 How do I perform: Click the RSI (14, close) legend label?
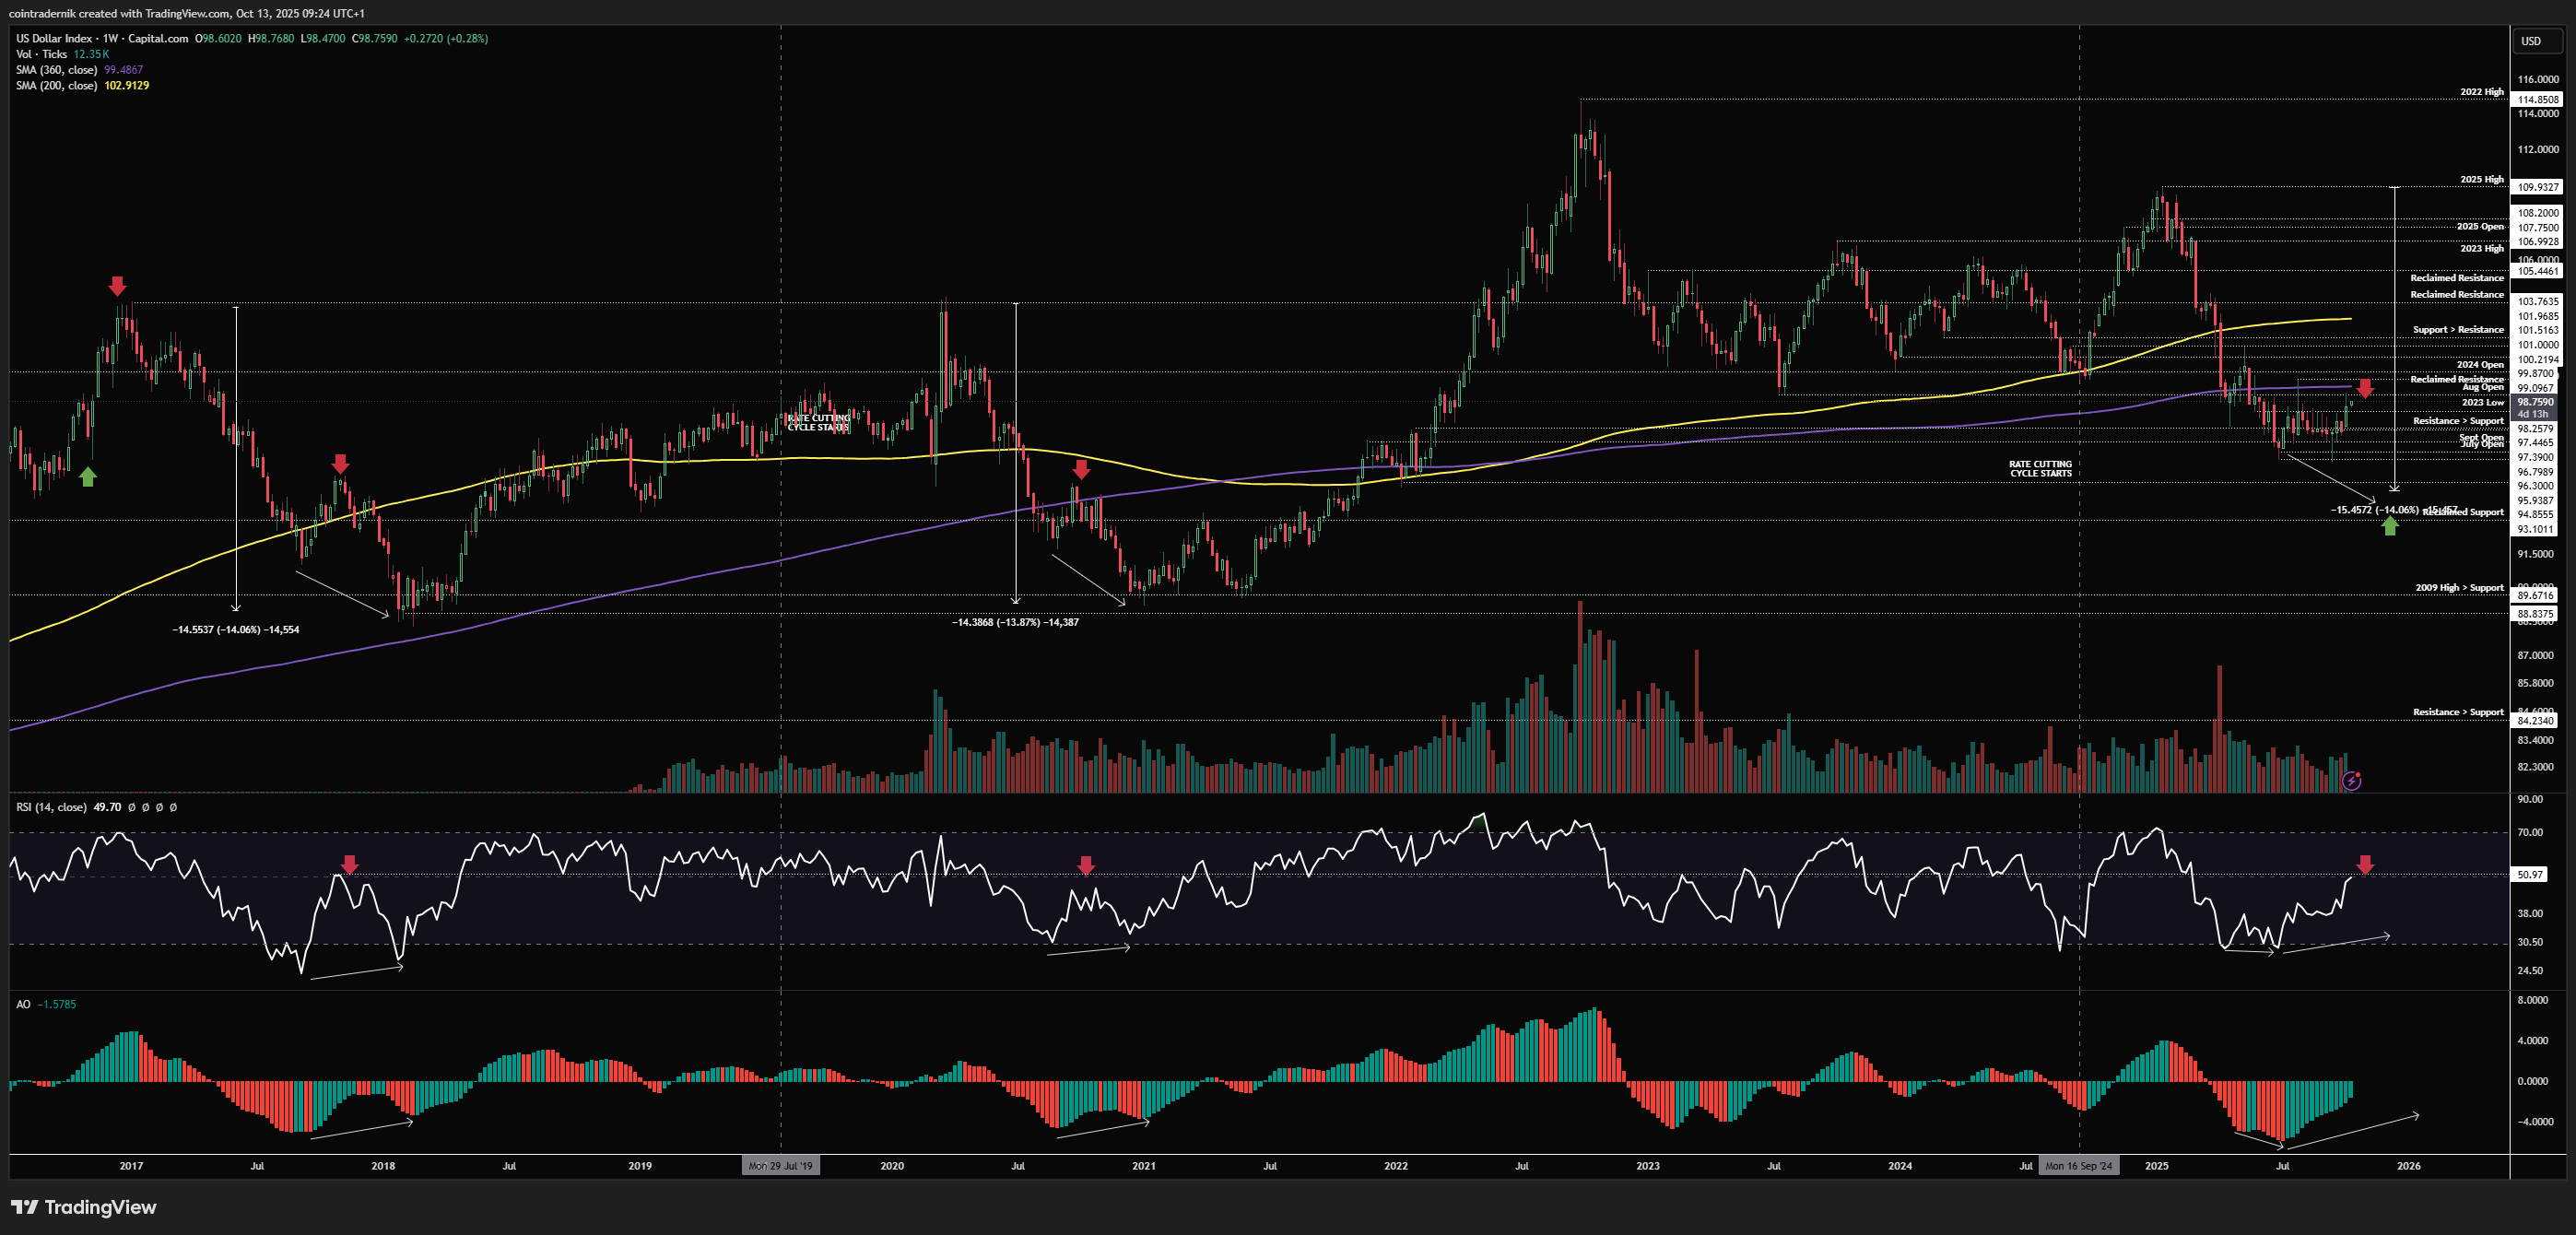pos(51,807)
